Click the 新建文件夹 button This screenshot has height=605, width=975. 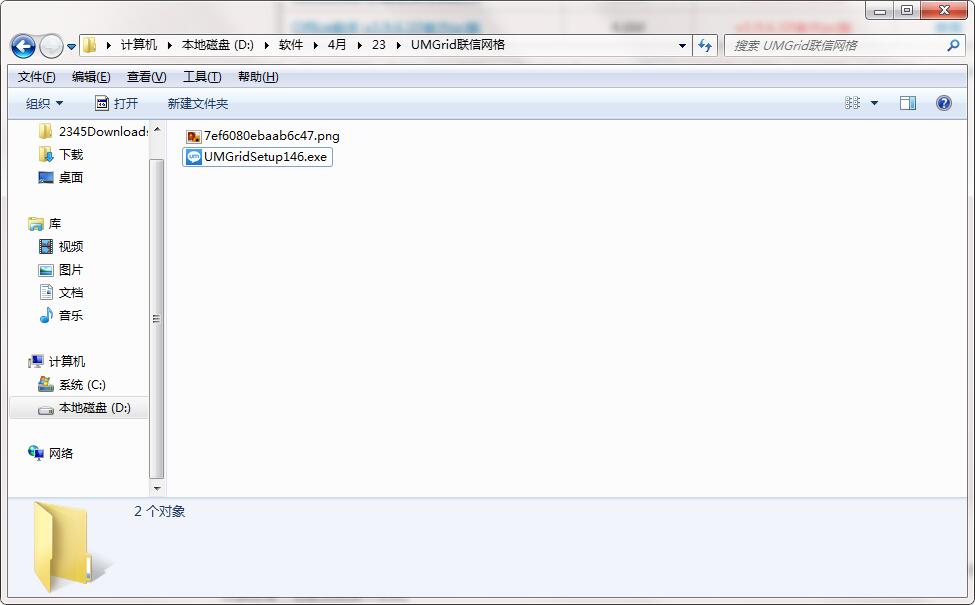coord(197,103)
